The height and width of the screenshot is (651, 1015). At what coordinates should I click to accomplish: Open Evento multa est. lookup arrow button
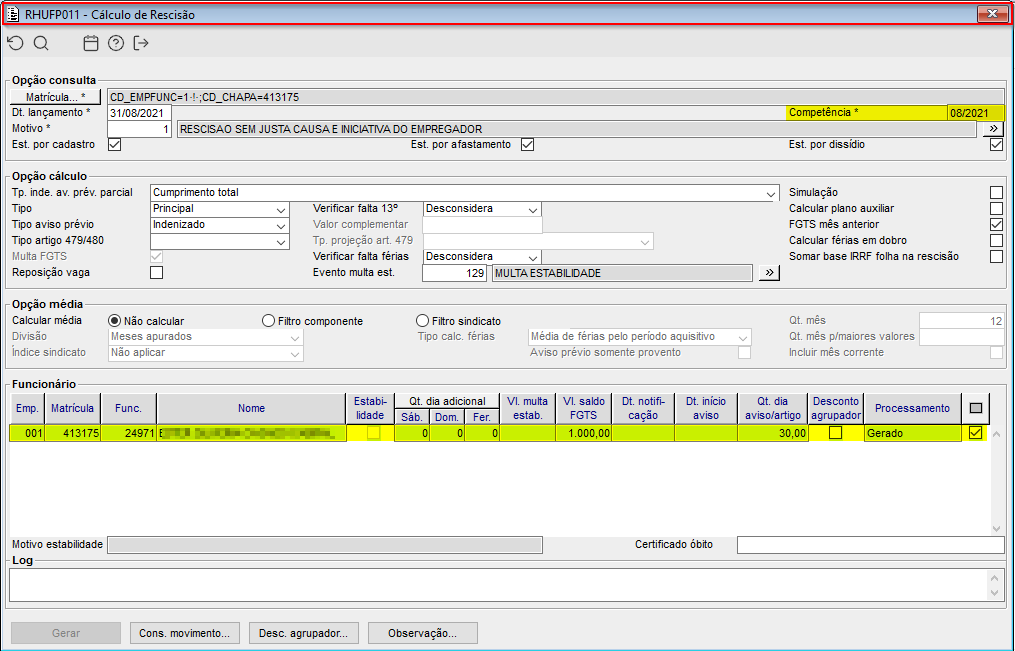click(x=769, y=272)
